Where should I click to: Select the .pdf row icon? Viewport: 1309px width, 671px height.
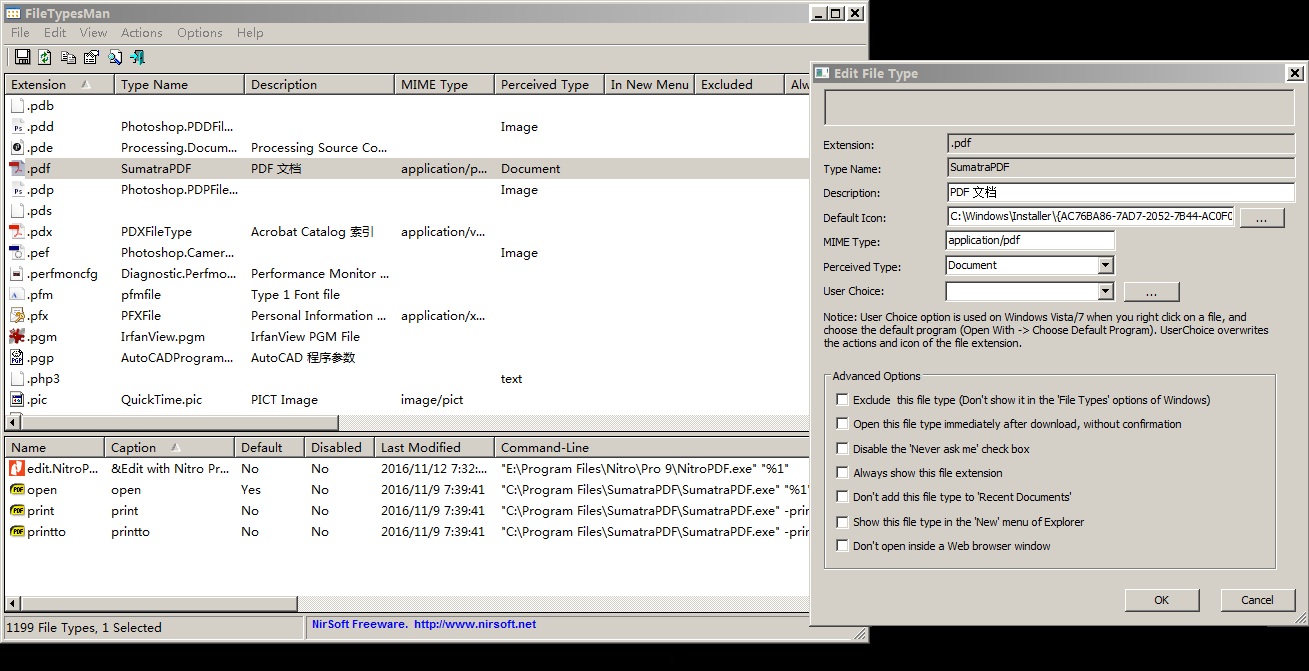(17, 169)
